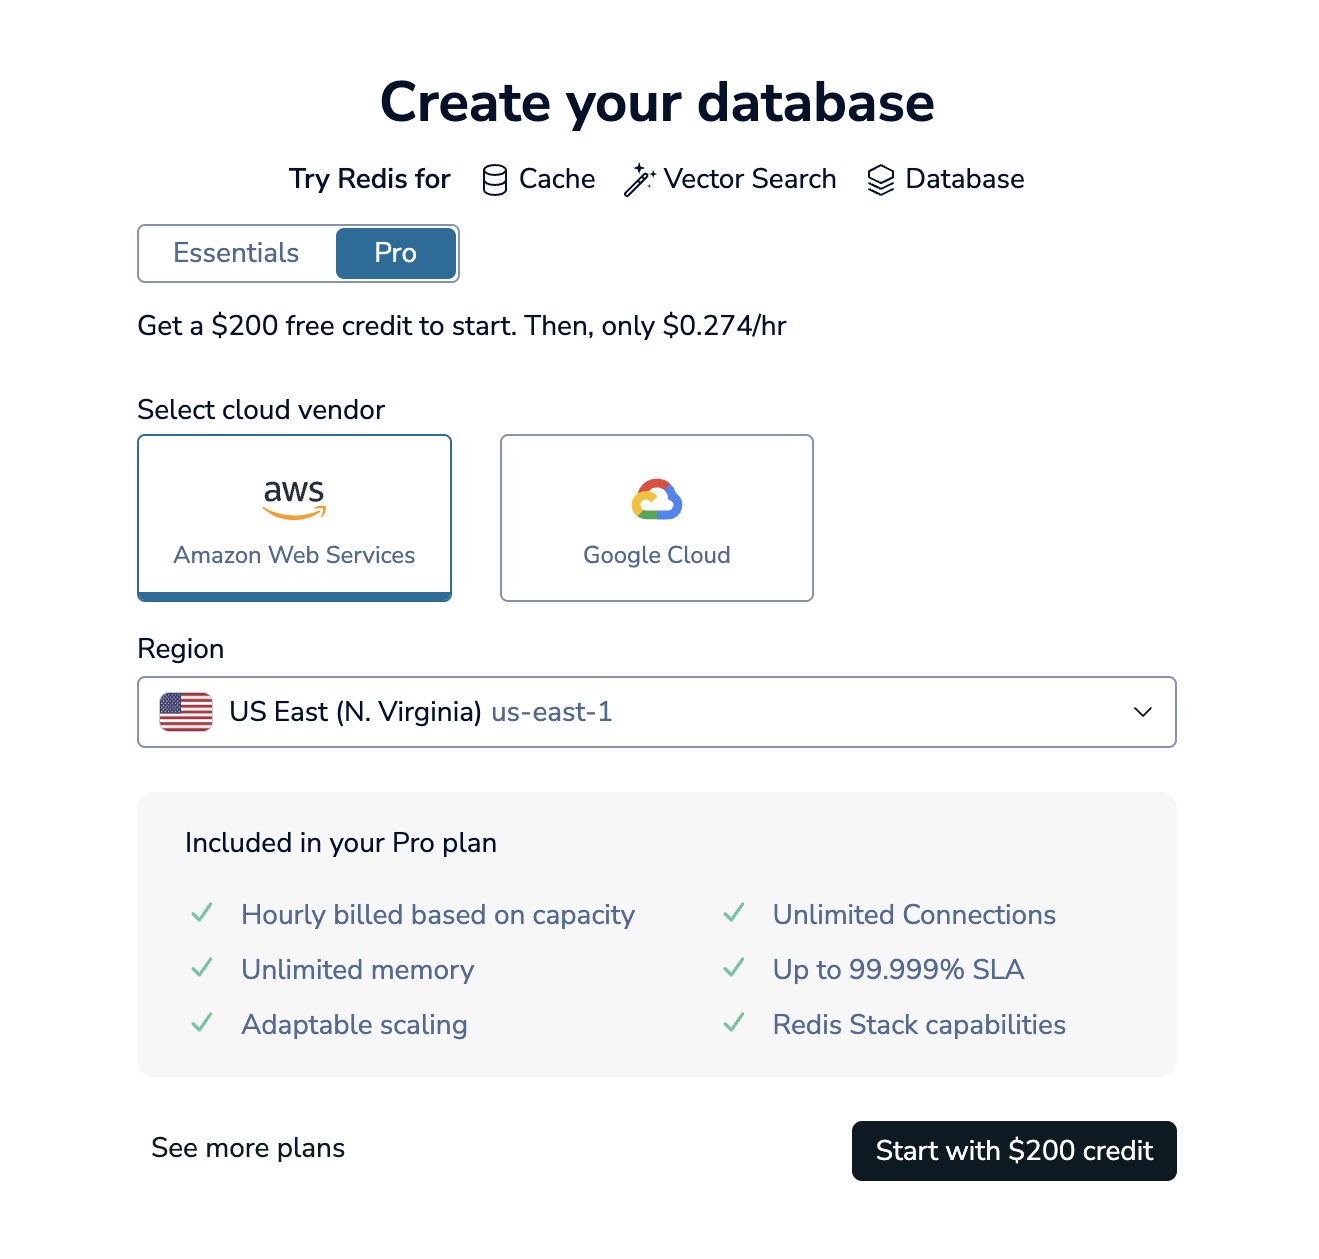Choose Google Cloud vendor card
Viewport: 1319px width, 1259px height.
pyautogui.click(x=656, y=517)
